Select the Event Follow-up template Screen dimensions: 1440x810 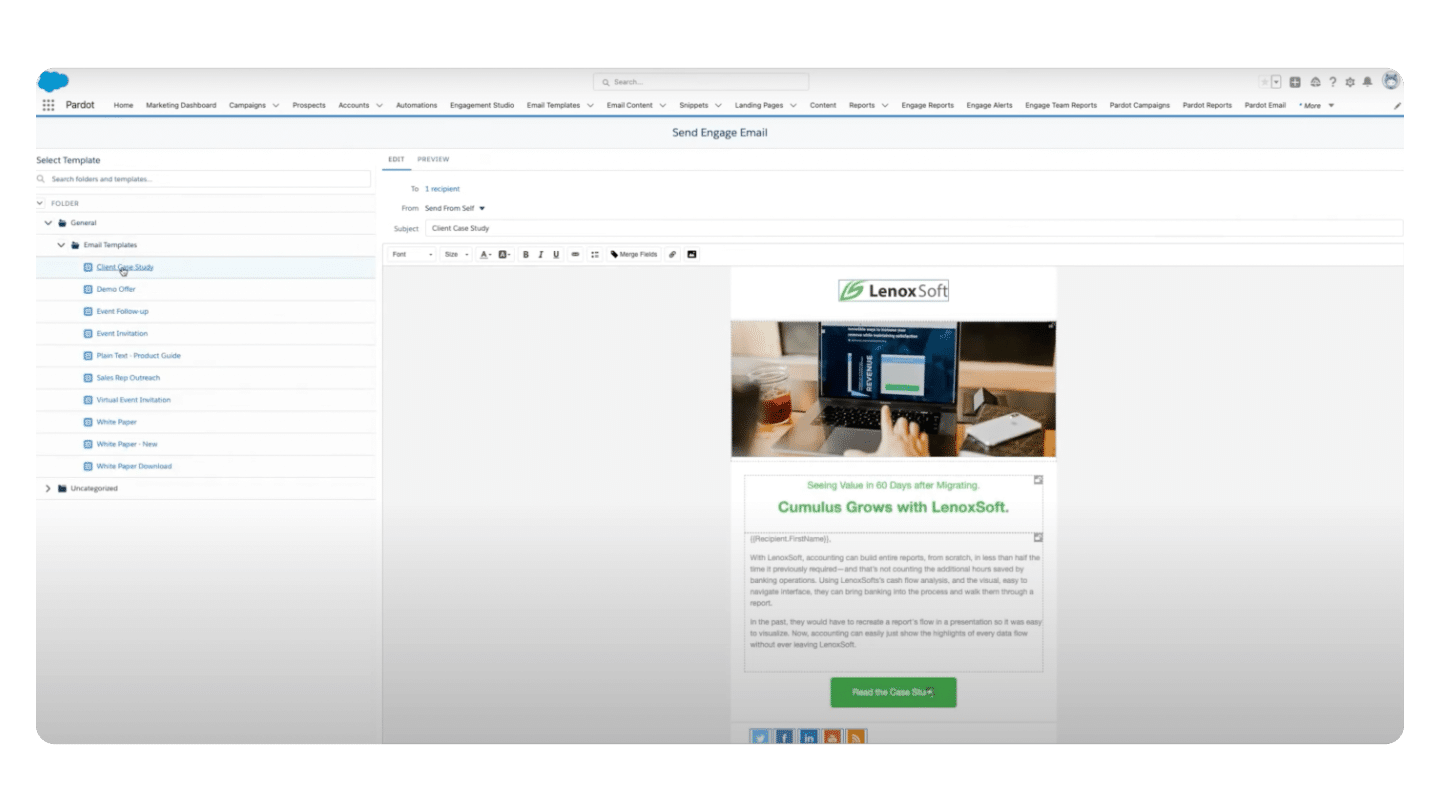(122, 311)
